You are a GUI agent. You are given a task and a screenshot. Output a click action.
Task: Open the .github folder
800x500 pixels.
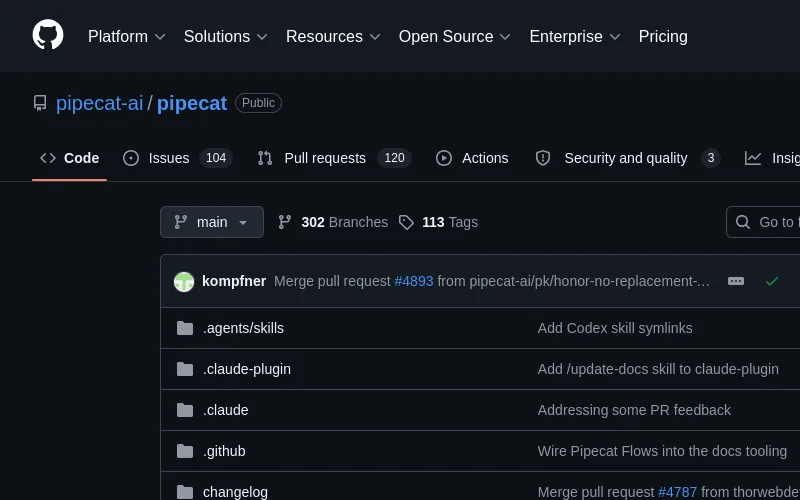224,451
